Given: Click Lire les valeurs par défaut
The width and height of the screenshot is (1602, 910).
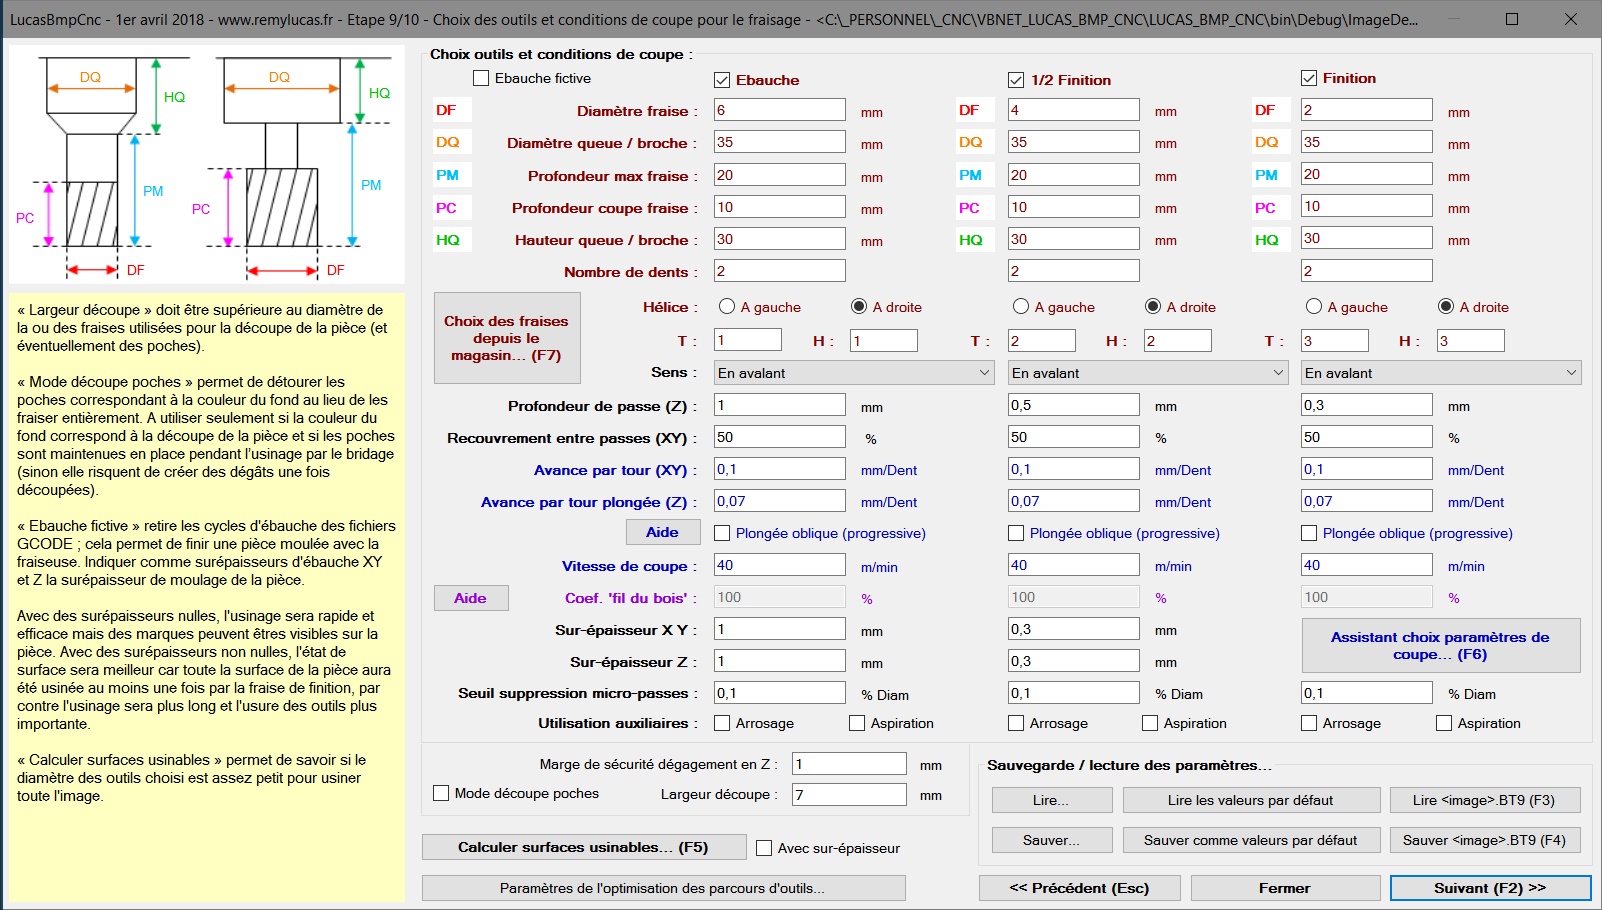Looking at the screenshot, I should click(1251, 800).
